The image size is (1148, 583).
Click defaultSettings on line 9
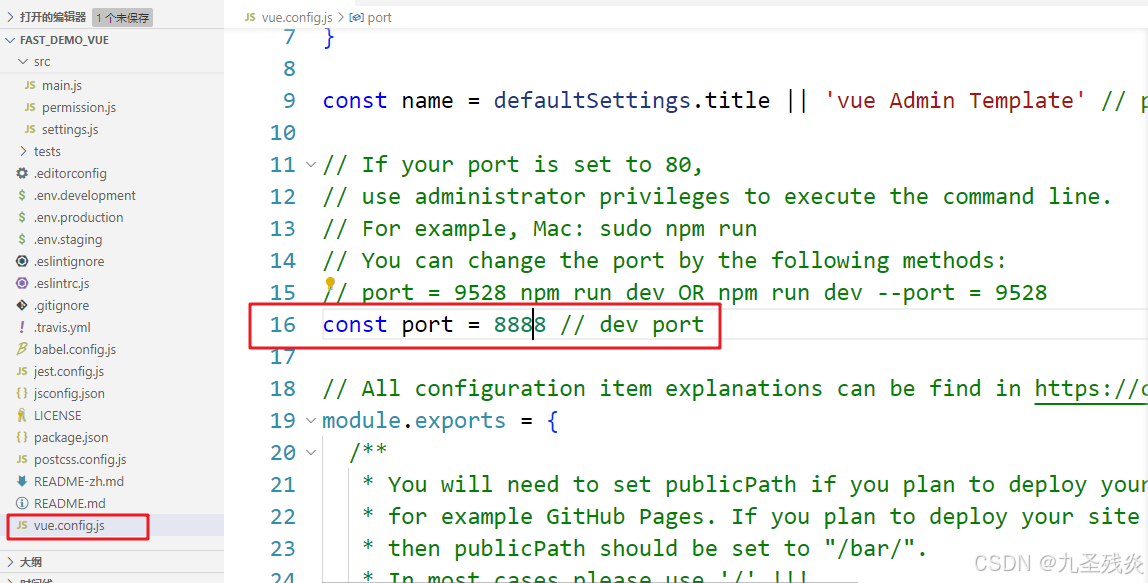(592, 100)
